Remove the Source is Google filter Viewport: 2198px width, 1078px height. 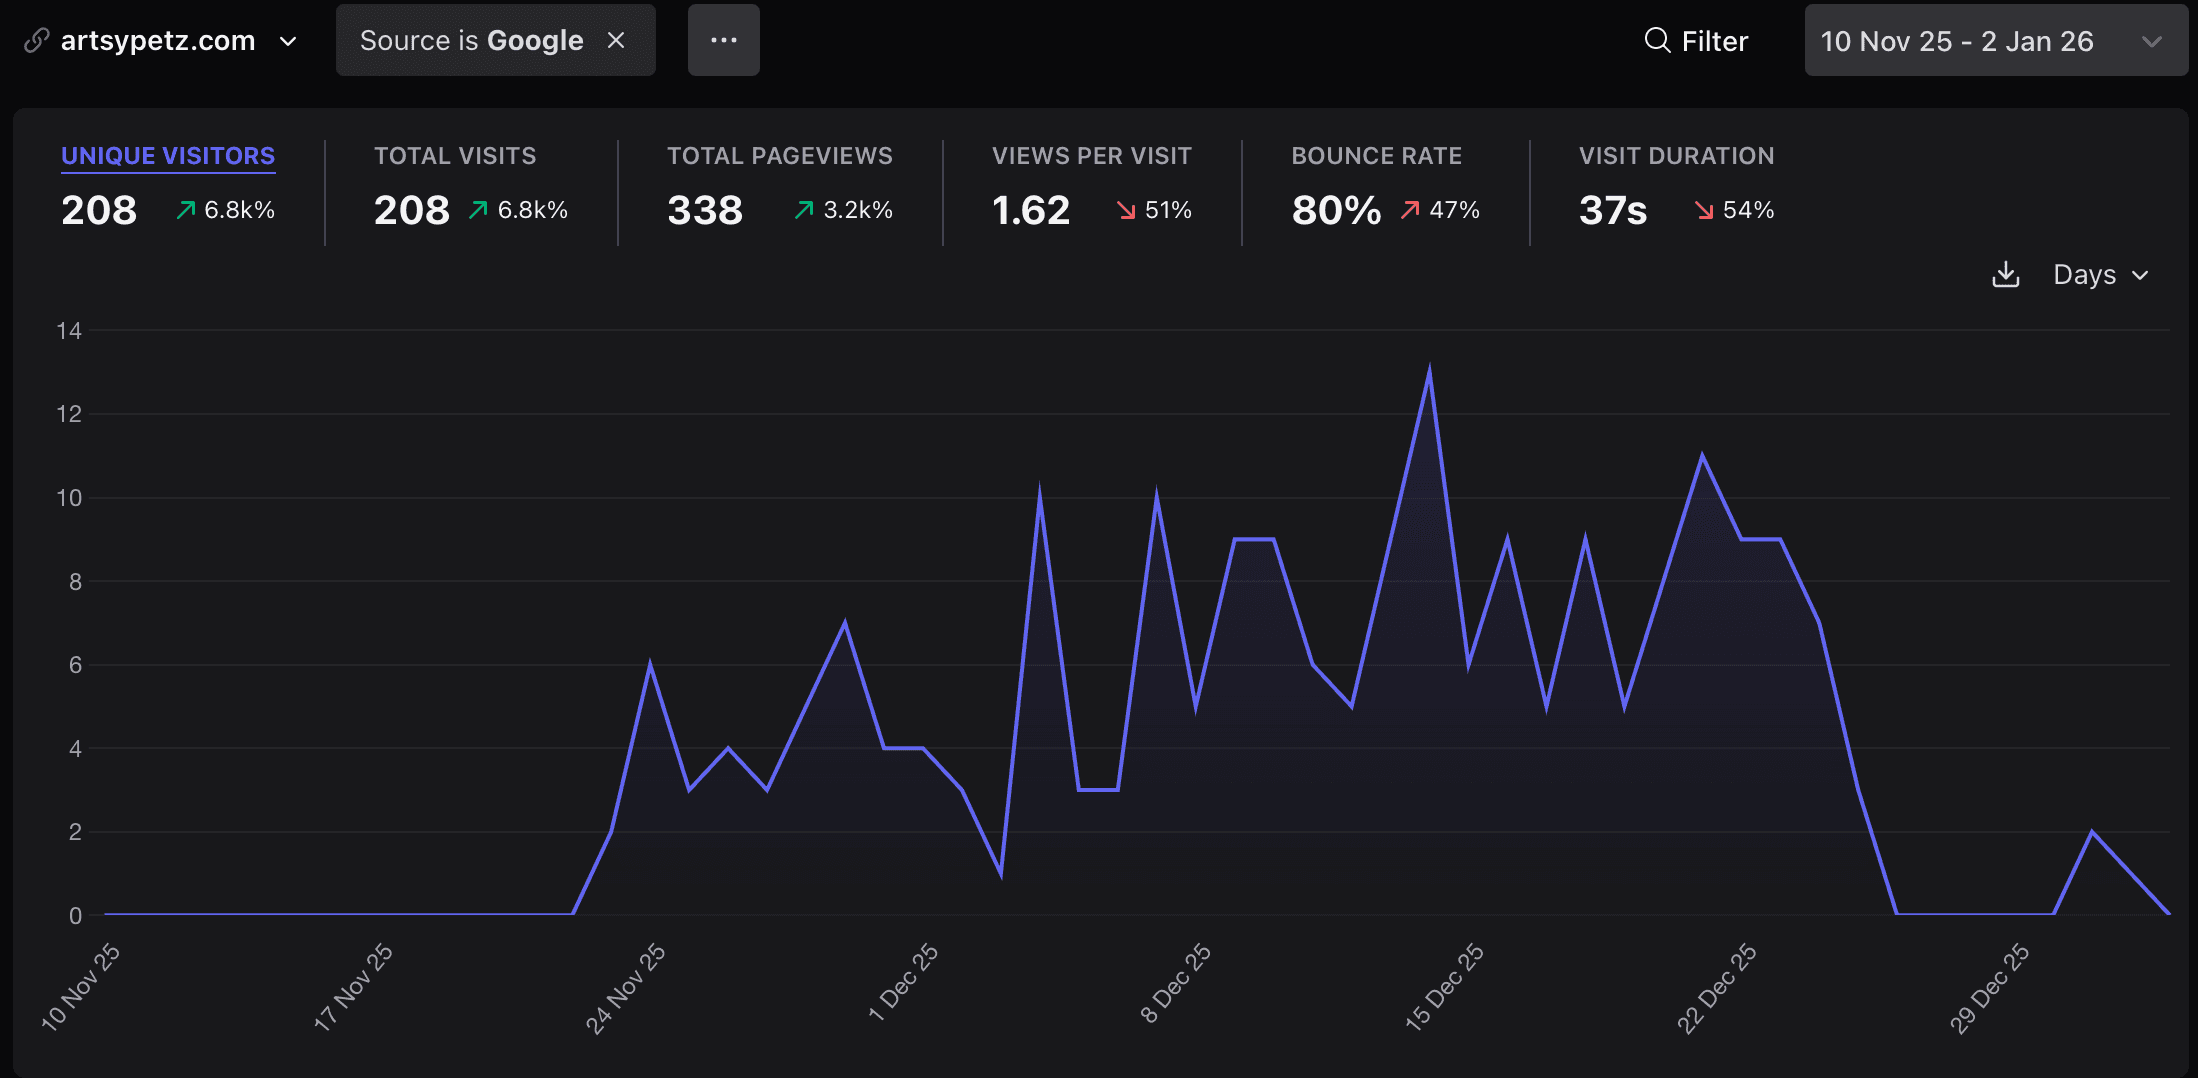click(616, 40)
